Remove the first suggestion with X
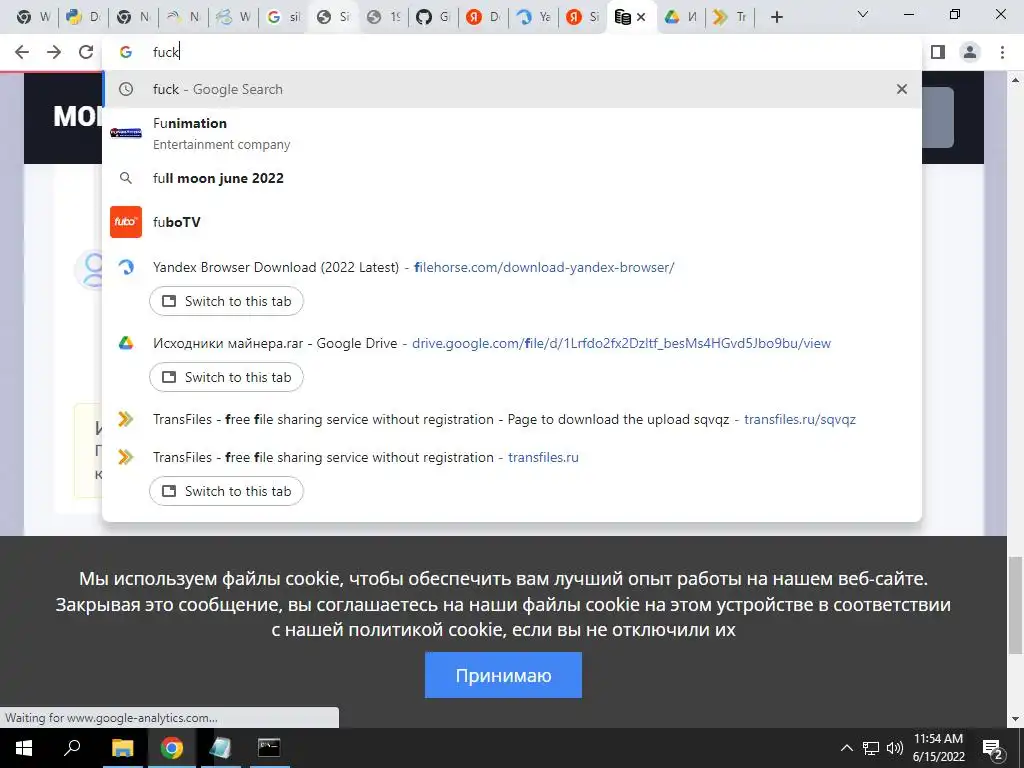 click(902, 89)
